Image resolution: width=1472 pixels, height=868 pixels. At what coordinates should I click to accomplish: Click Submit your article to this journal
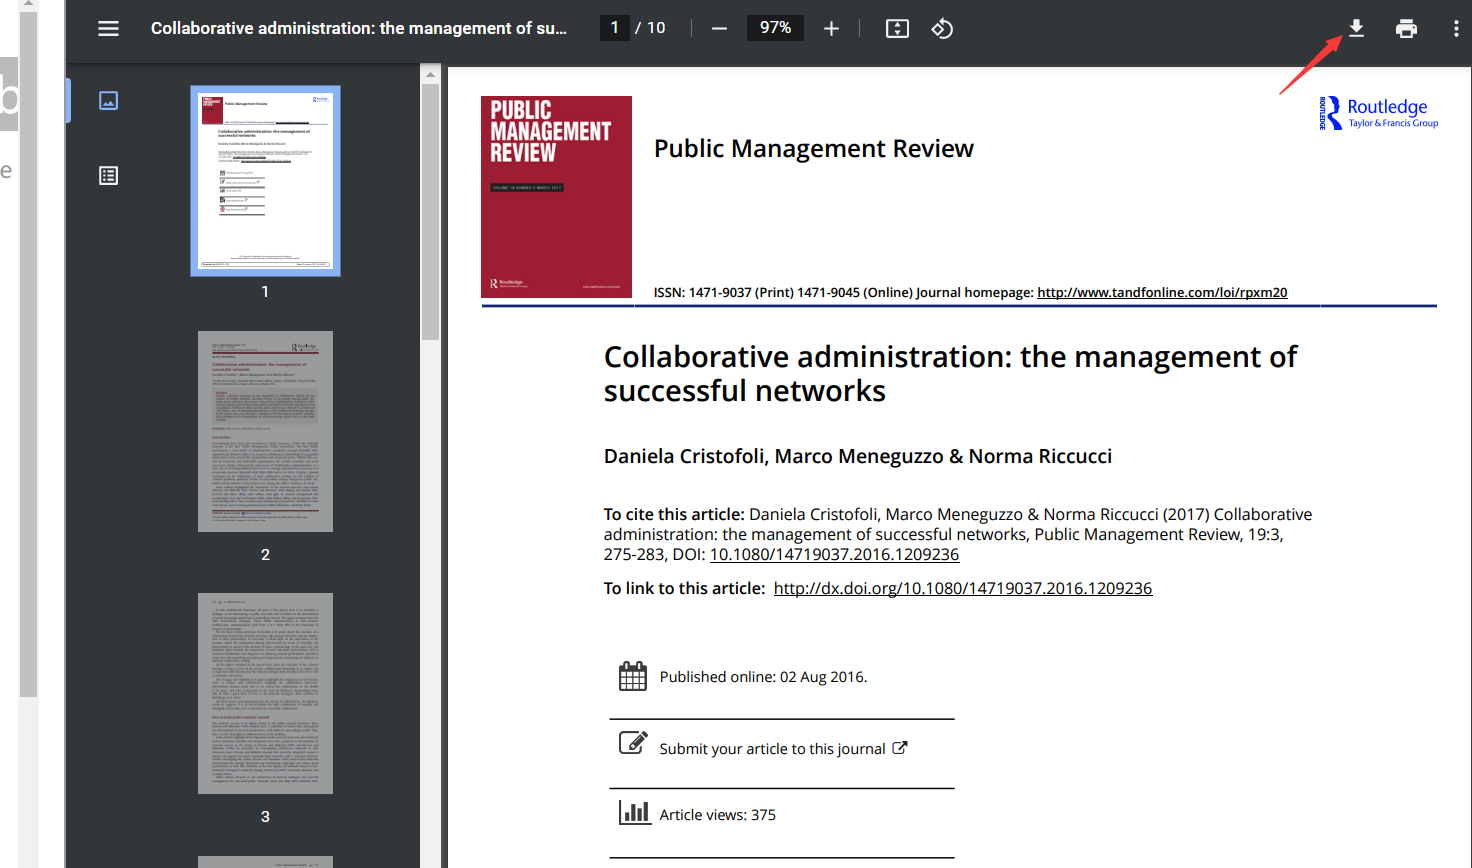click(x=772, y=749)
